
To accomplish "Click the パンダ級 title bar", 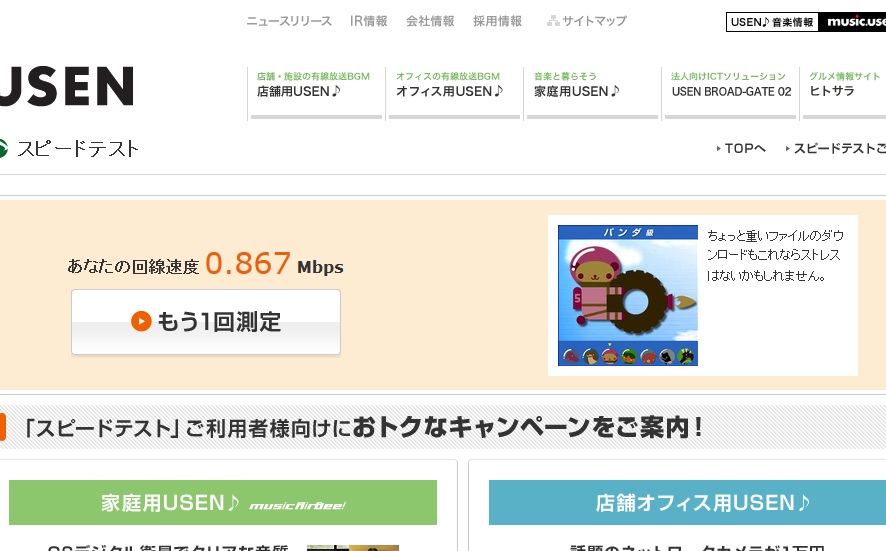I will [x=628, y=232].
